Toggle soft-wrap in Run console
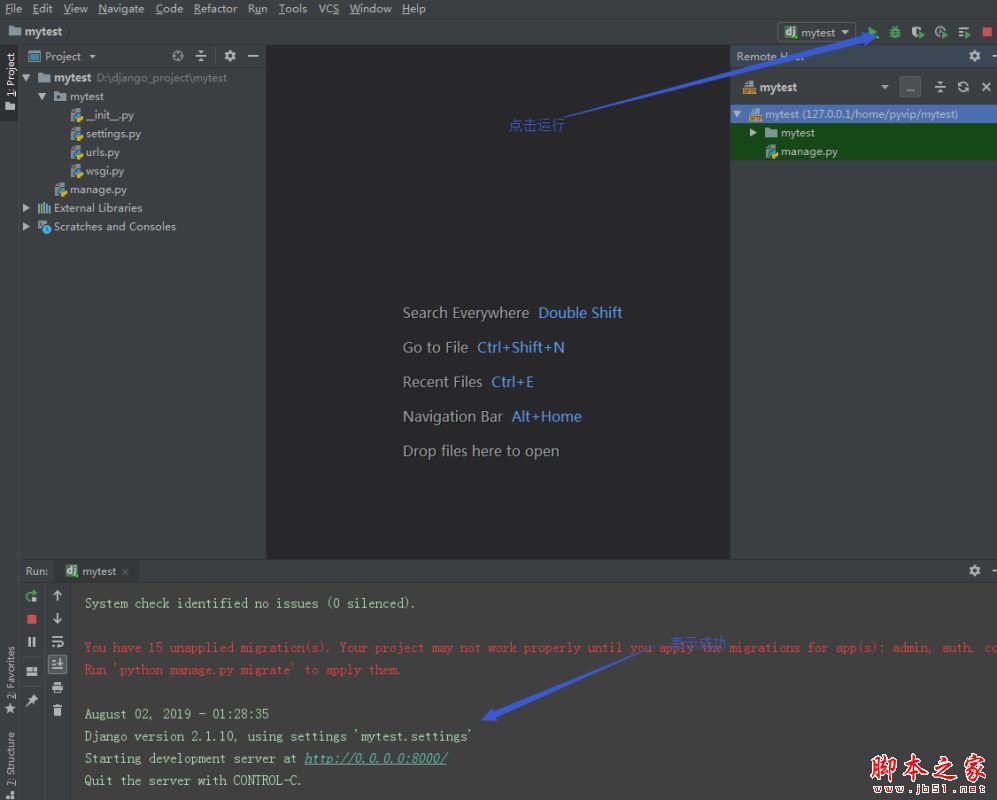The height and width of the screenshot is (800, 997). (x=57, y=642)
